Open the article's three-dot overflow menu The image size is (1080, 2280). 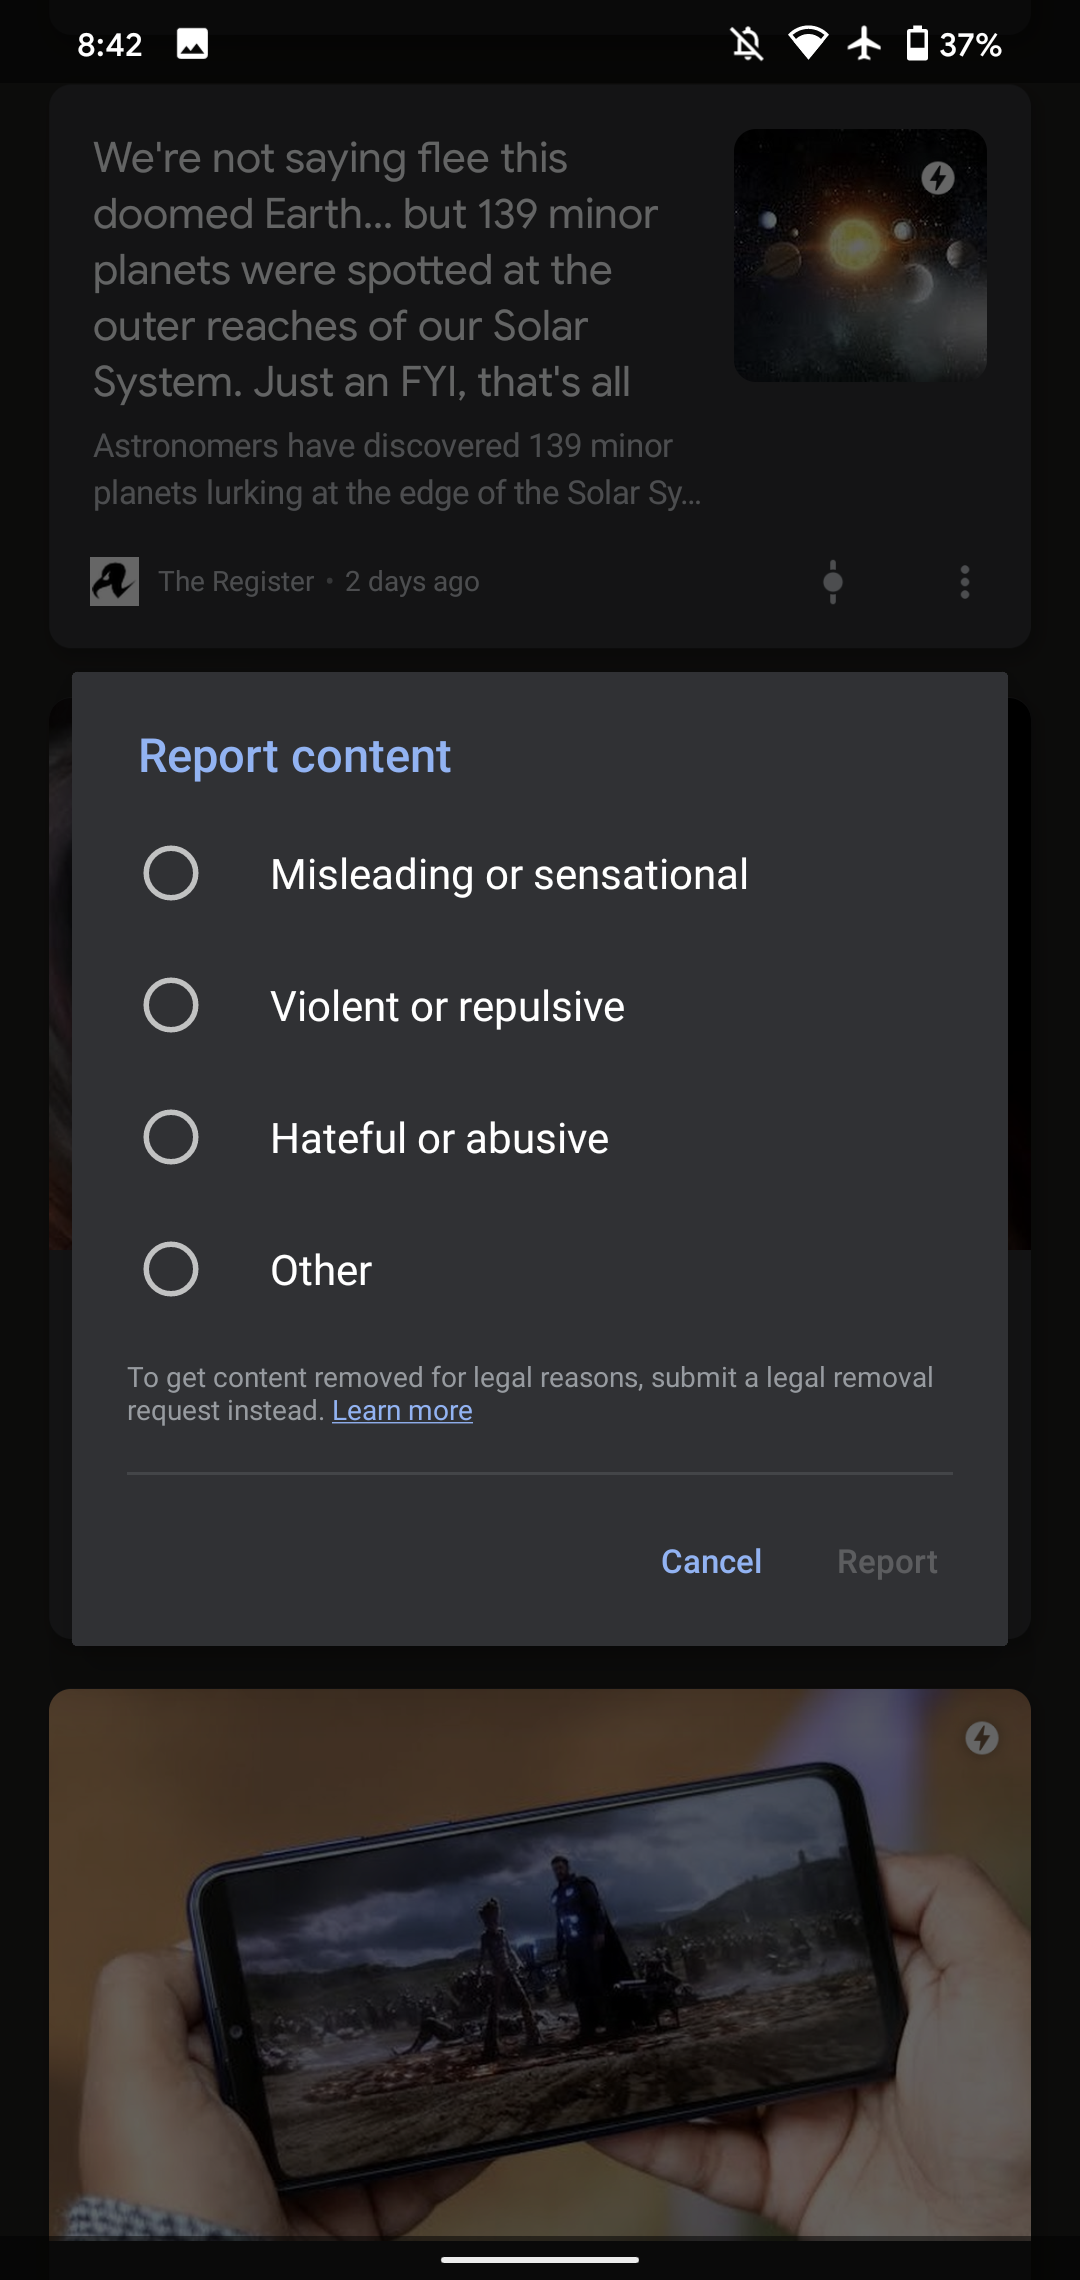click(x=963, y=581)
